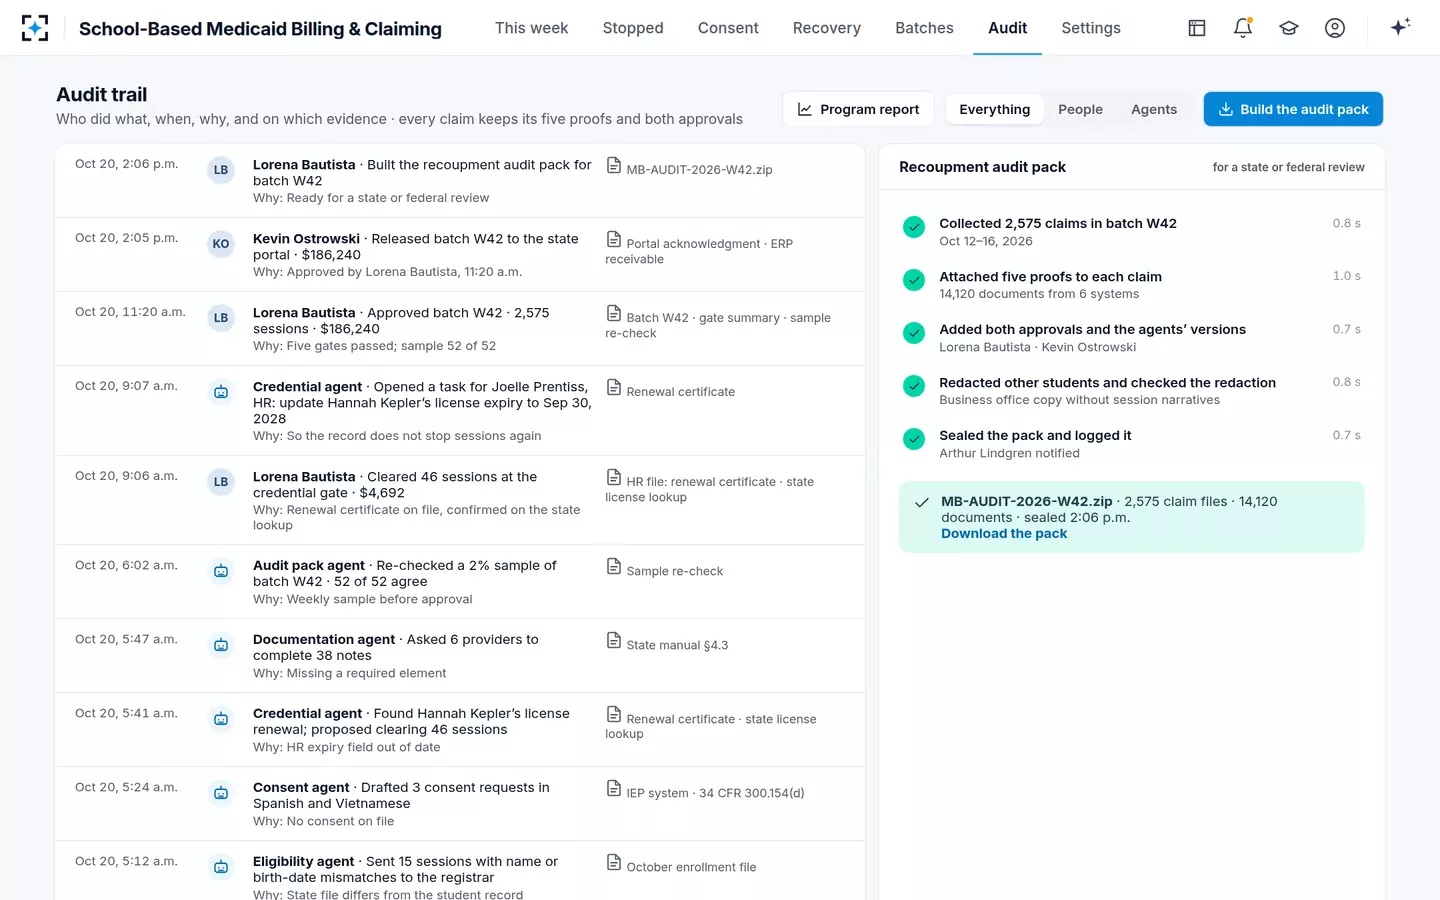The height and width of the screenshot is (900, 1440).
Task: Open the user account icon
Action: point(1335,28)
